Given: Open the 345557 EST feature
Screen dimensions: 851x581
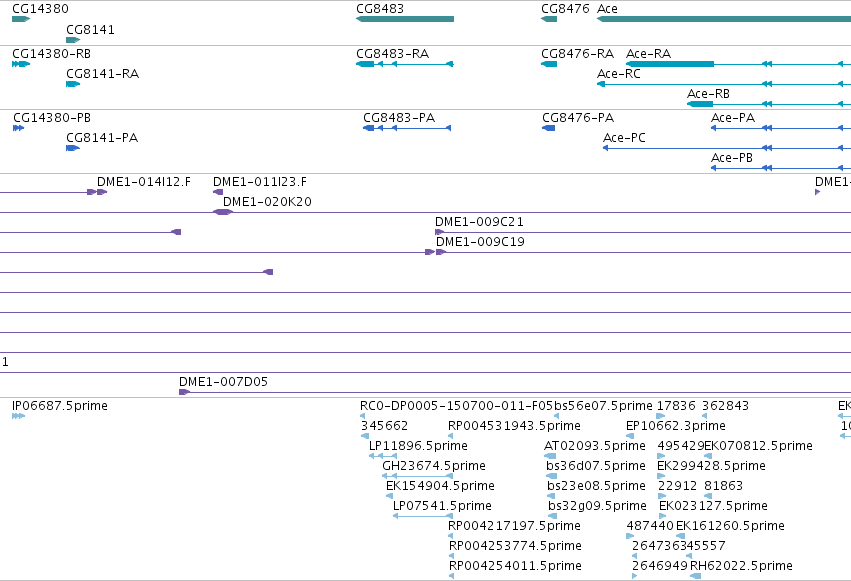Looking at the screenshot, I should point(690,557).
